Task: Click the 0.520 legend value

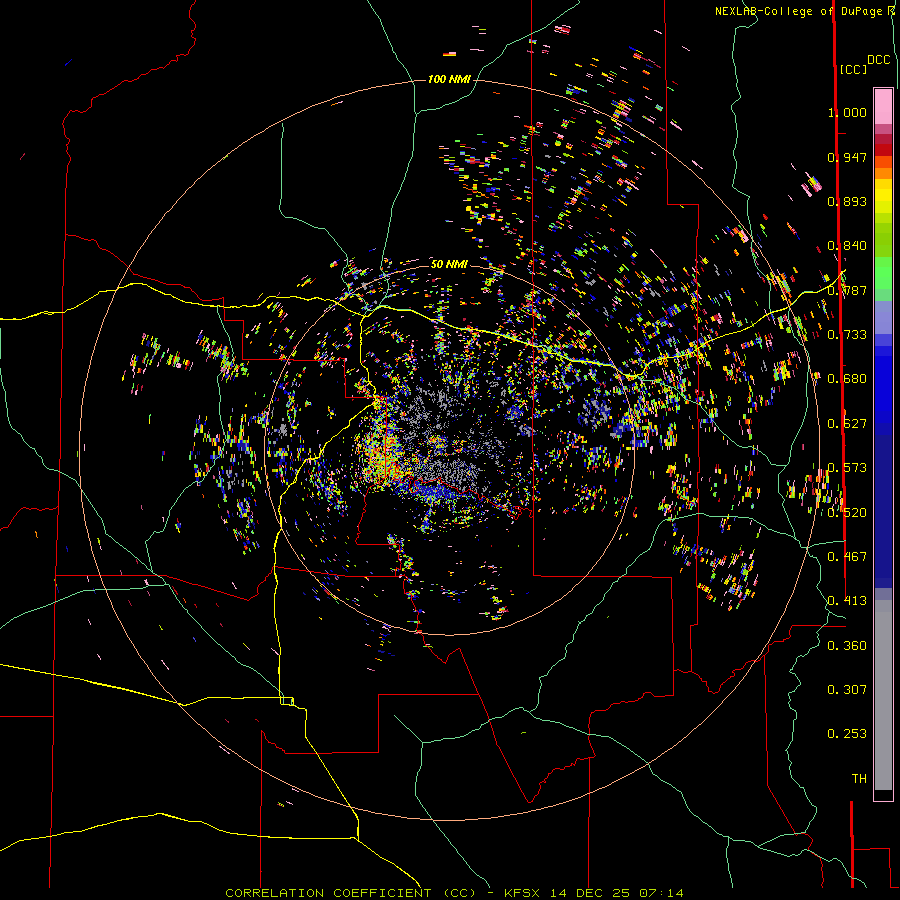Action: 847,513
